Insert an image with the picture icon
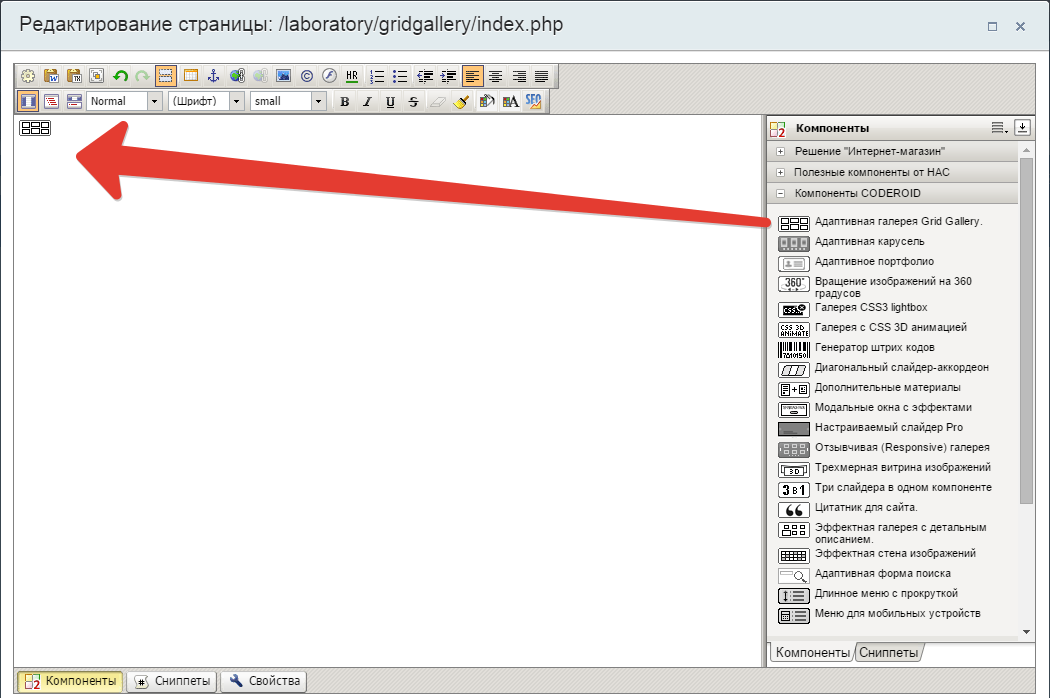Viewport: 1050px width, 698px height. 283,76
